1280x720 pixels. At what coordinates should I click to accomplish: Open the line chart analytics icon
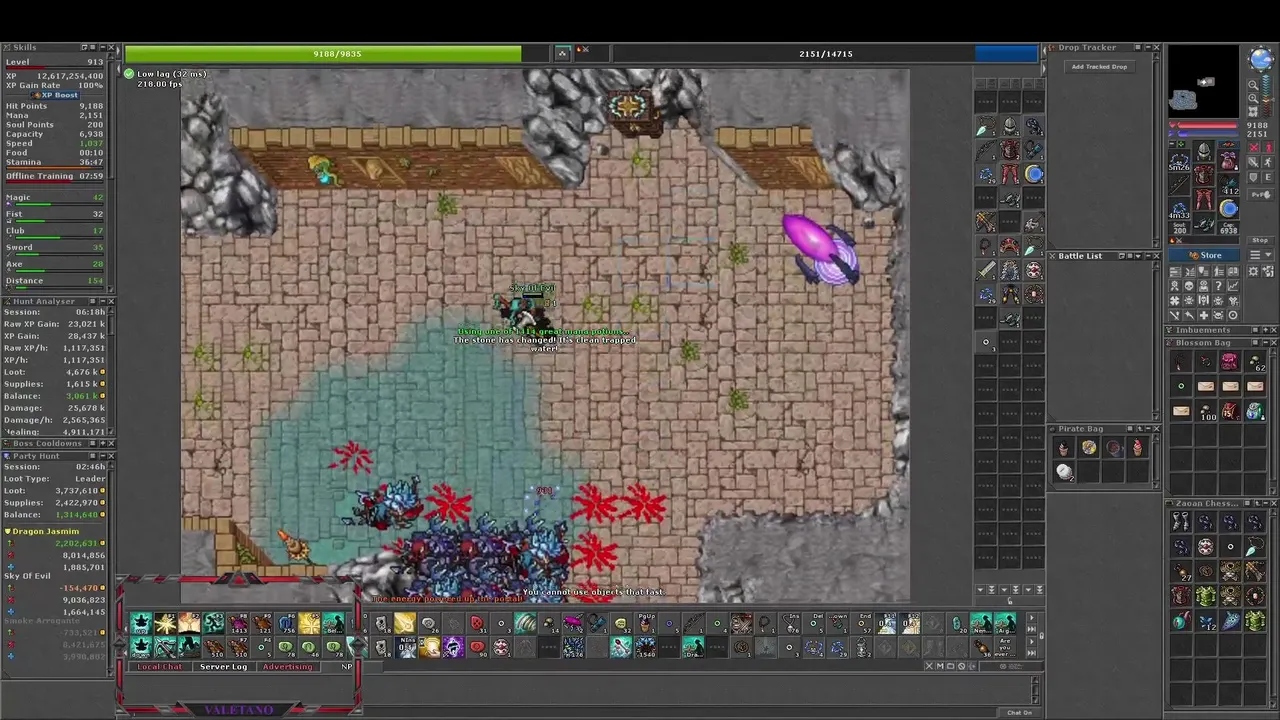[x=1233, y=285]
